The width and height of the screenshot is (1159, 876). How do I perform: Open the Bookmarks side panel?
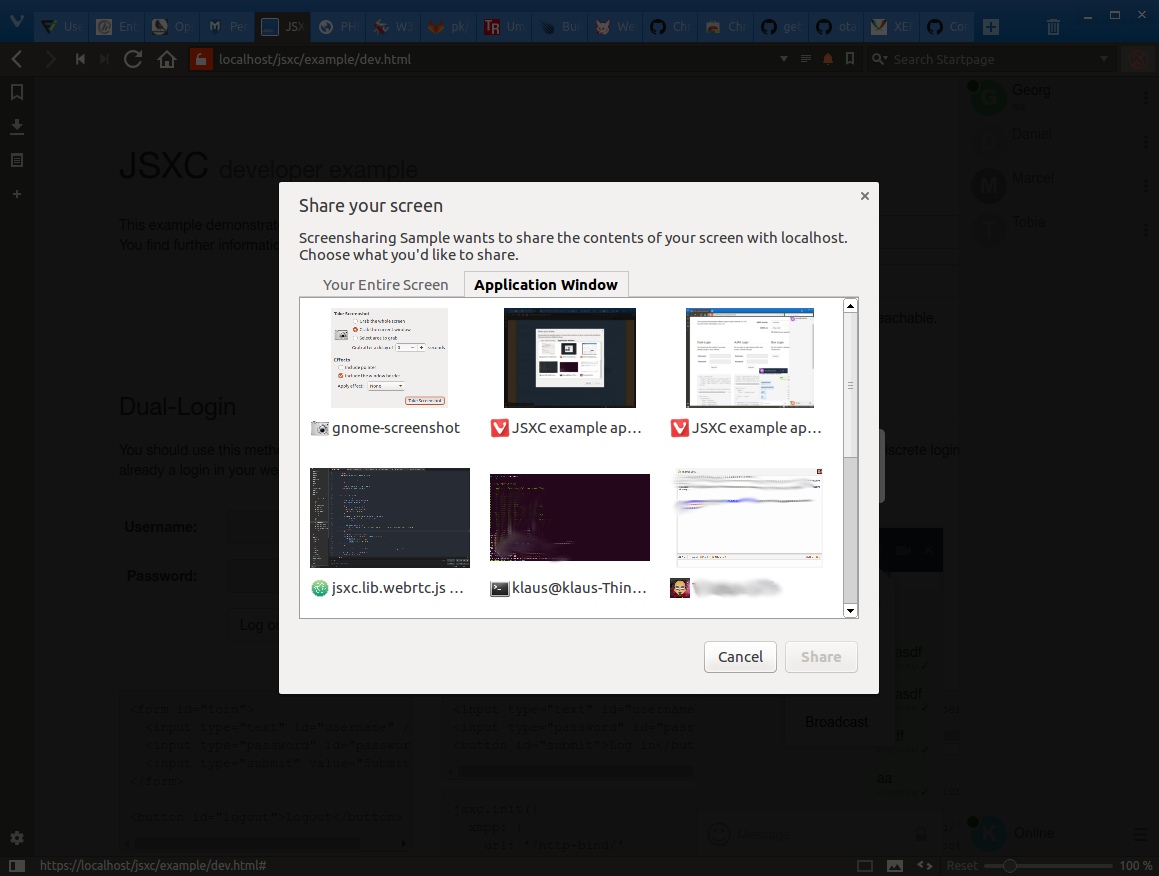tap(16, 92)
